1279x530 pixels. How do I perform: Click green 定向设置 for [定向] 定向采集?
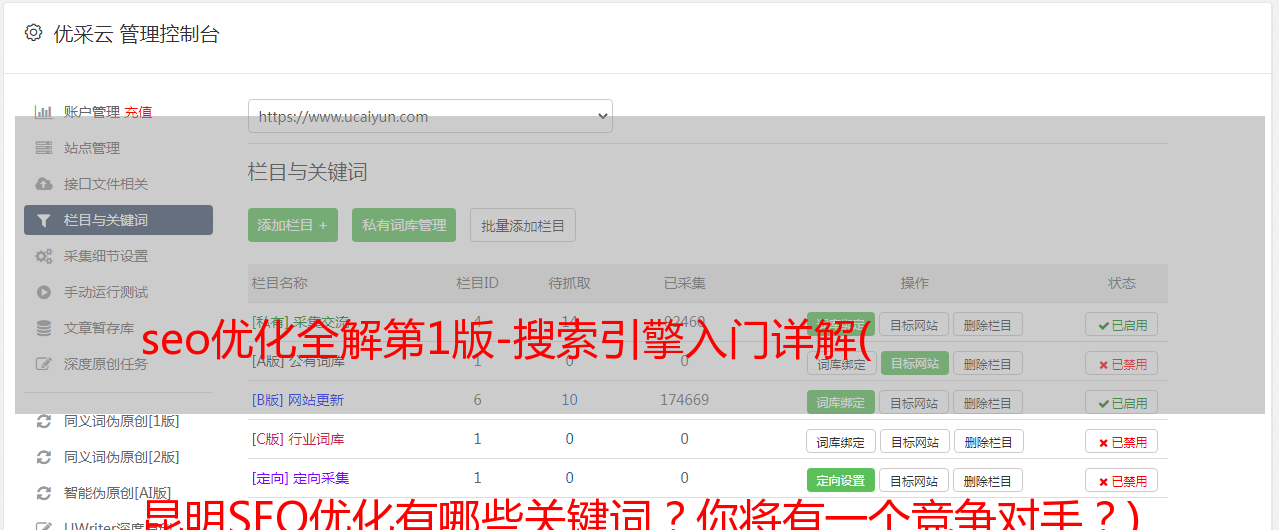click(x=841, y=481)
